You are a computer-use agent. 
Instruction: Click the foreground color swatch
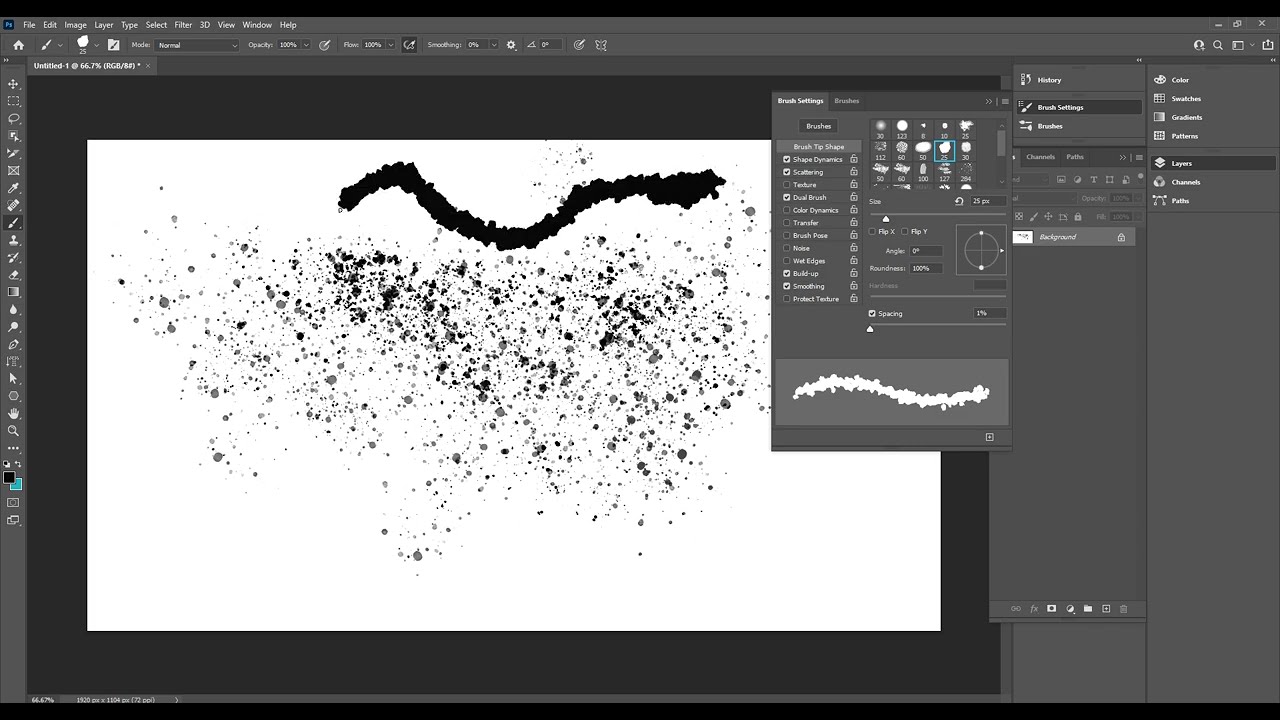(9, 478)
